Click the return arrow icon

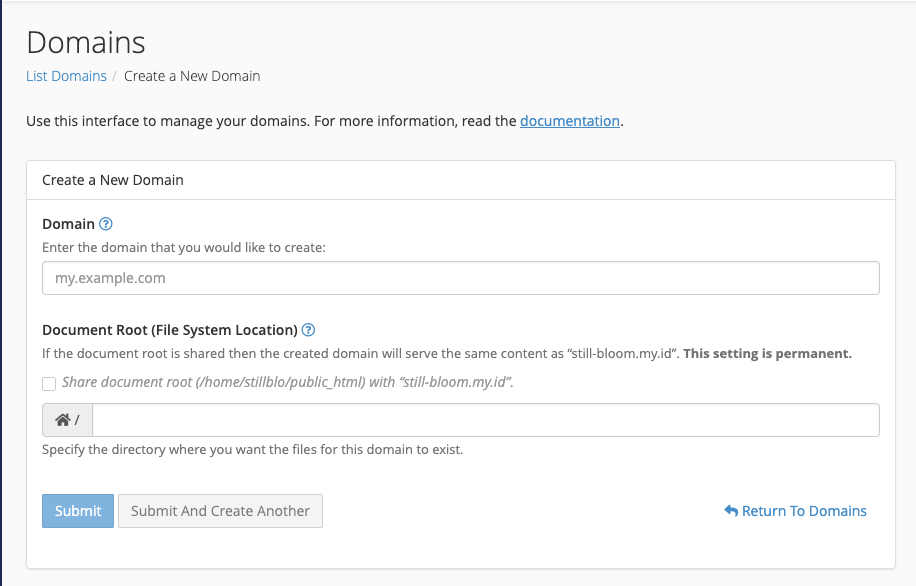730,511
